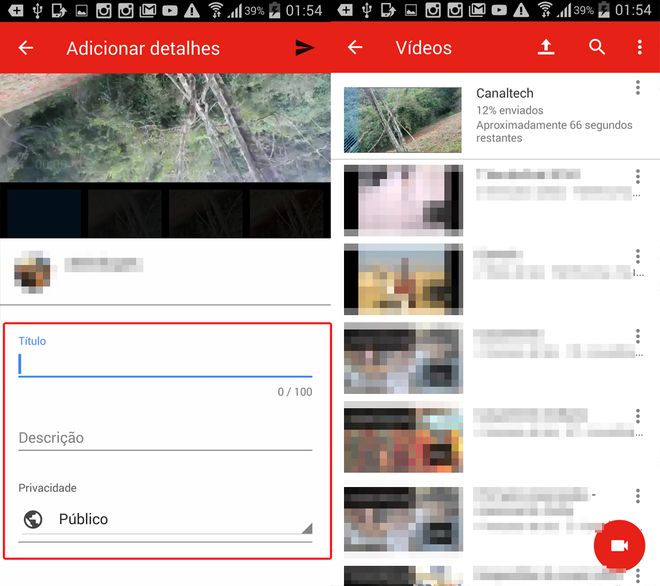Tap the YouTube notification icon in right status bar
Viewport: 660px width, 586px height.
pos(499,10)
